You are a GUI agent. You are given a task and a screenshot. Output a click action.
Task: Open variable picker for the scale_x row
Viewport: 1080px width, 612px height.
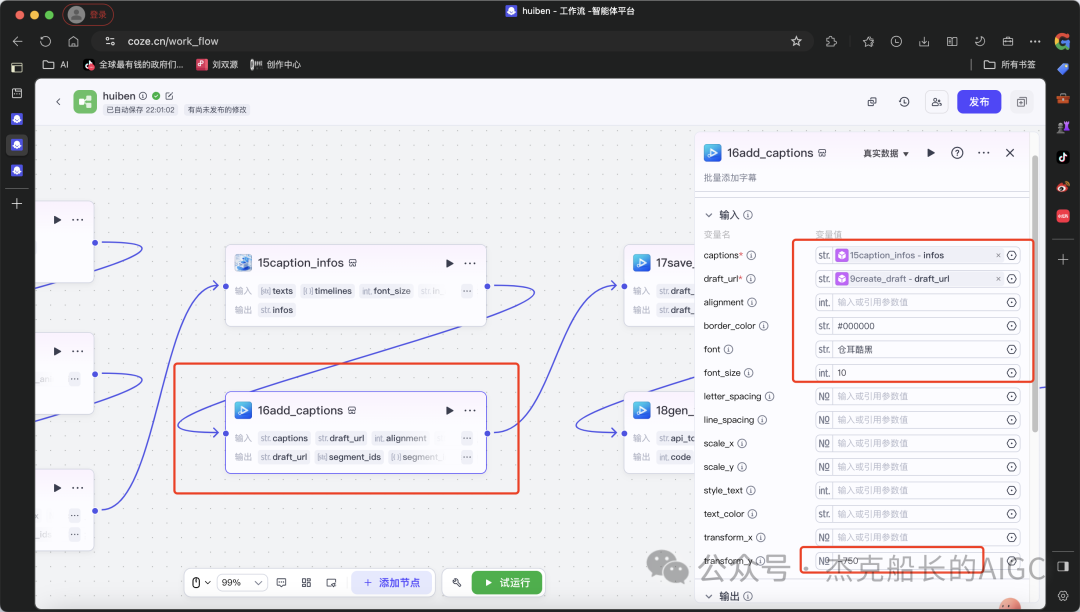[1012, 443]
